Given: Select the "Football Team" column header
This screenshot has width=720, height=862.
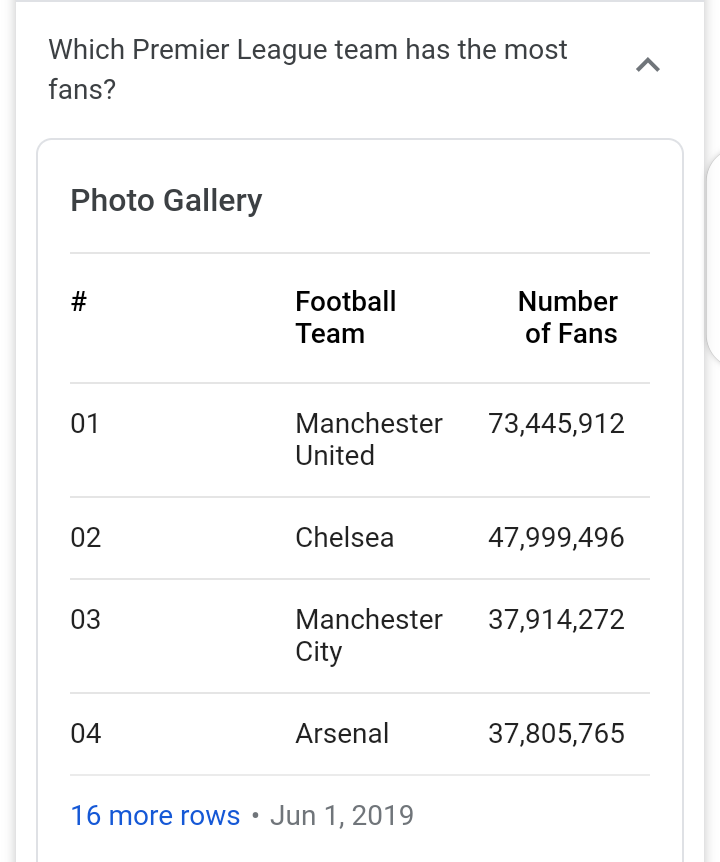Looking at the screenshot, I should tap(346, 317).
